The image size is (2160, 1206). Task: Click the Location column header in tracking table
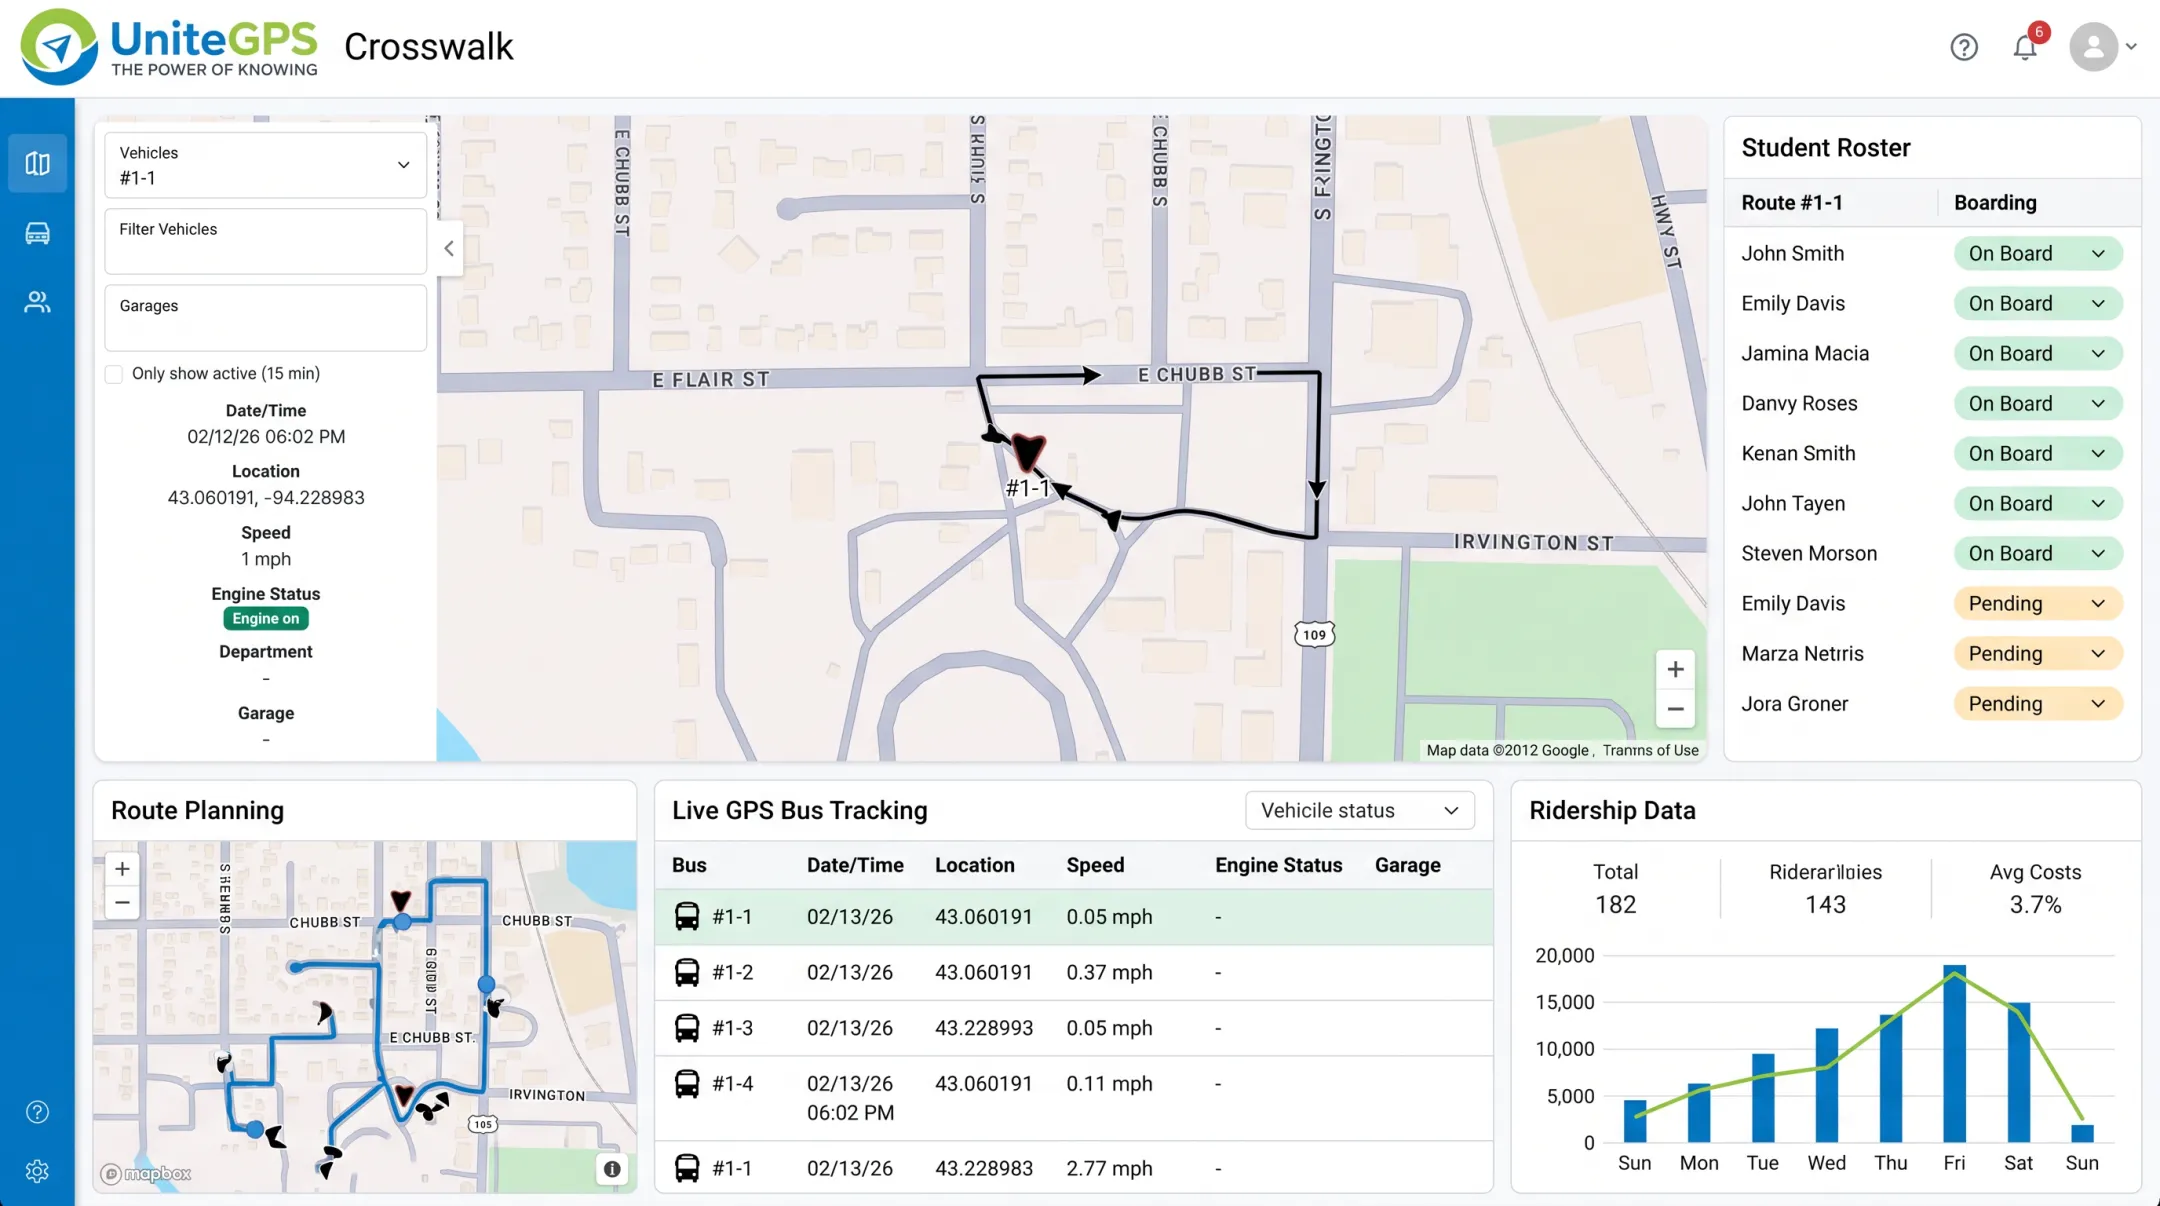pos(974,865)
